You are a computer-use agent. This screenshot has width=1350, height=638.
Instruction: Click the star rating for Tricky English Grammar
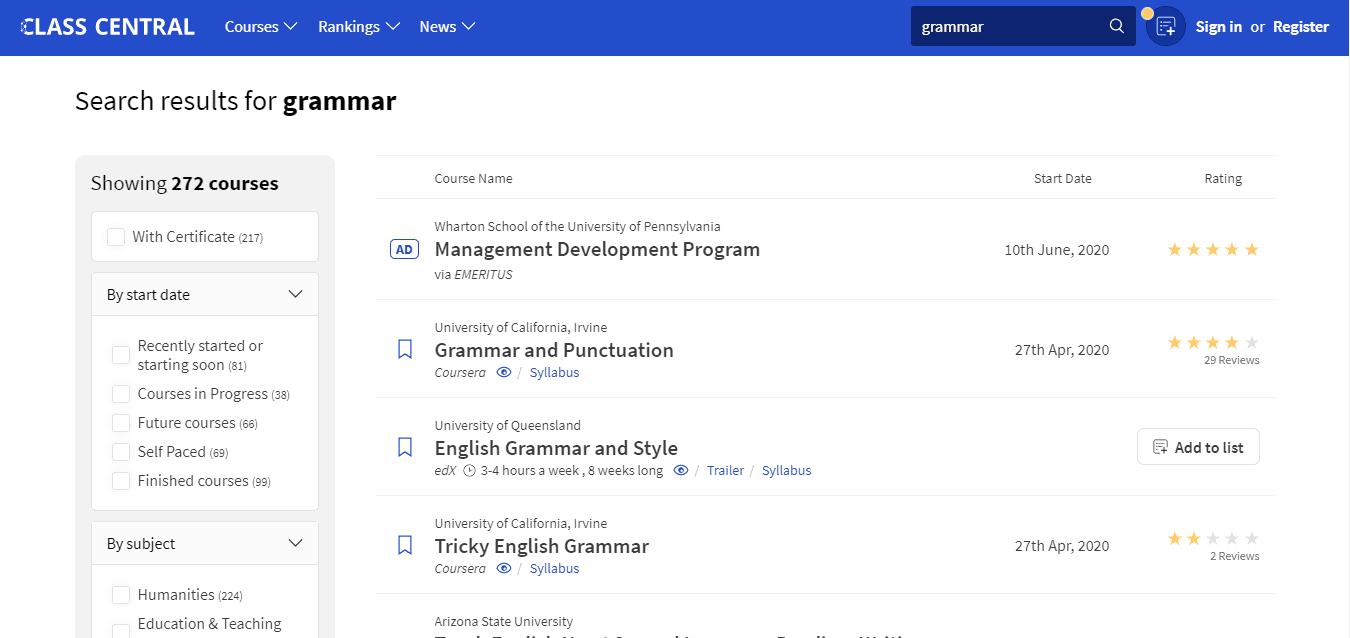tap(1213, 538)
